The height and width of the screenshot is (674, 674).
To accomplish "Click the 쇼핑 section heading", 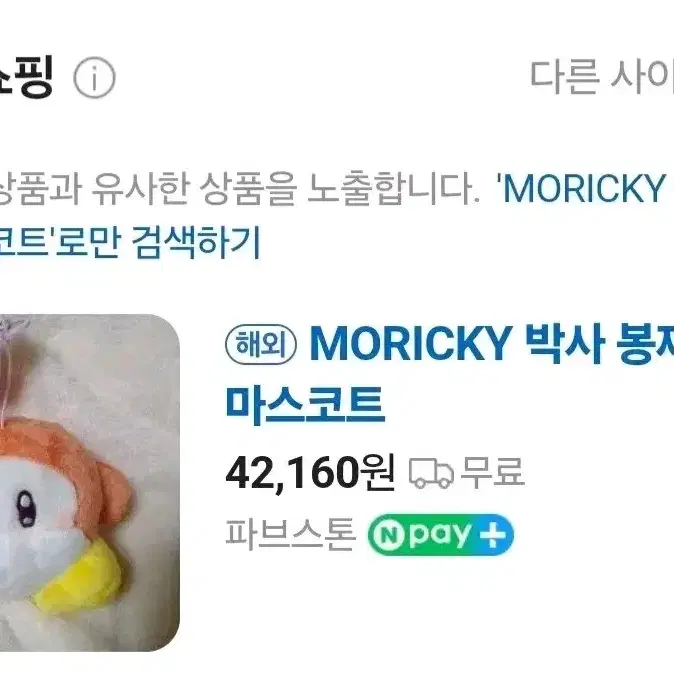I will point(26,77).
